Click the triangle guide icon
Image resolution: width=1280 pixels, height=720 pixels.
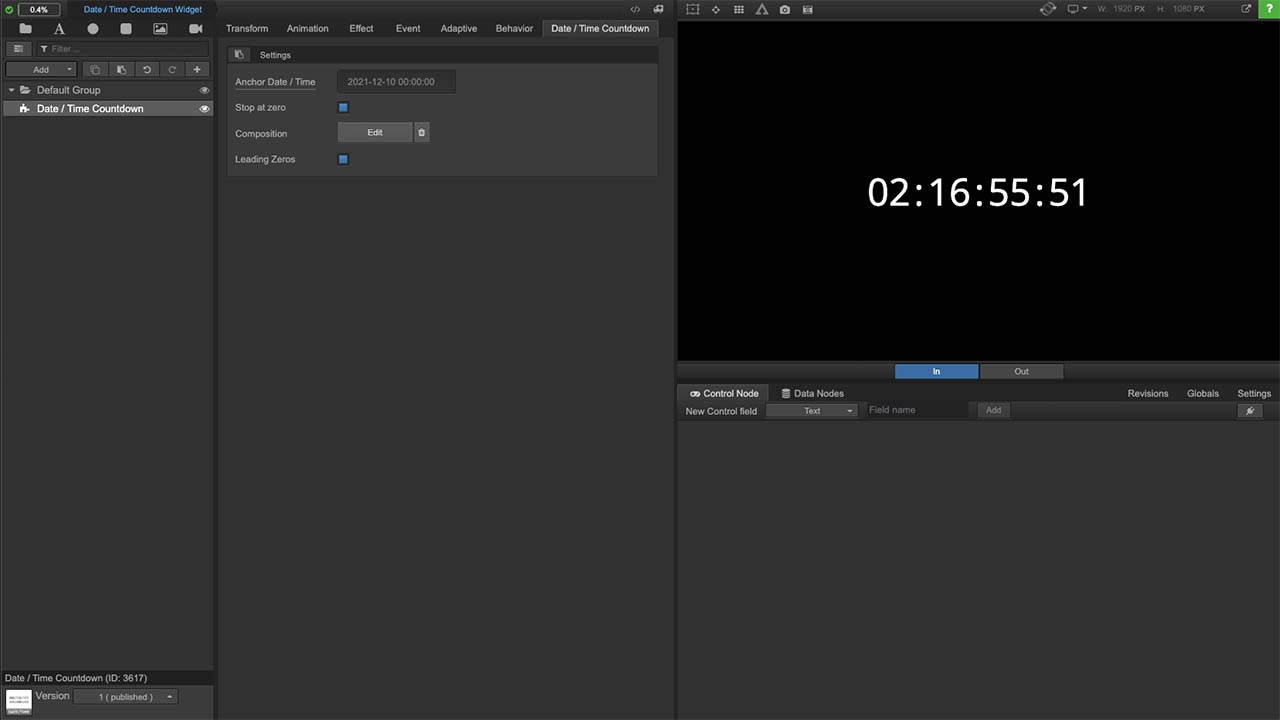coord(761,9)
